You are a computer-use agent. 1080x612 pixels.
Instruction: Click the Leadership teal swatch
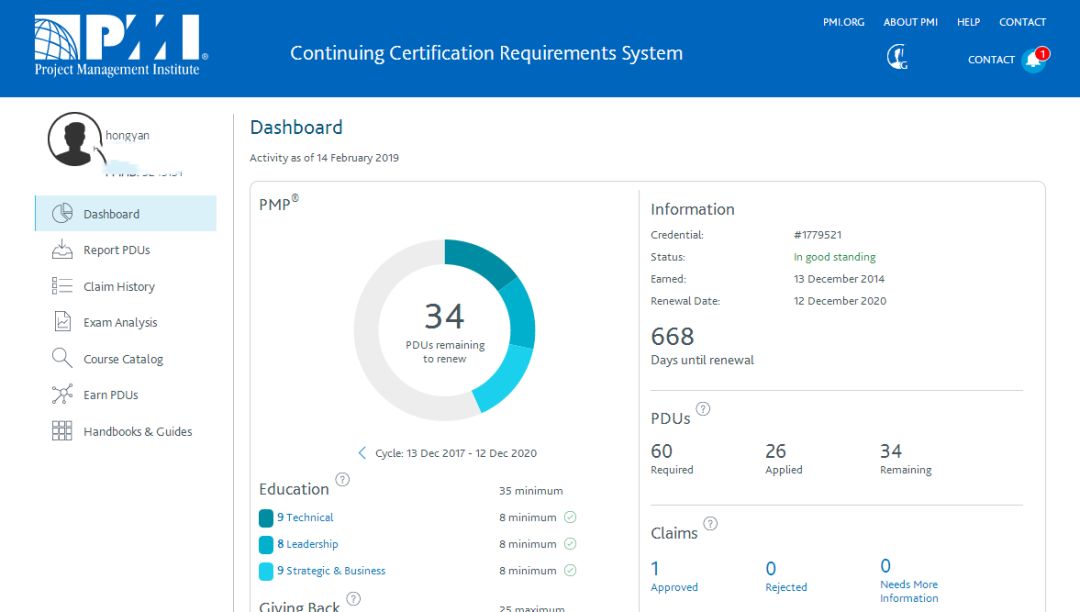point(266,545)
